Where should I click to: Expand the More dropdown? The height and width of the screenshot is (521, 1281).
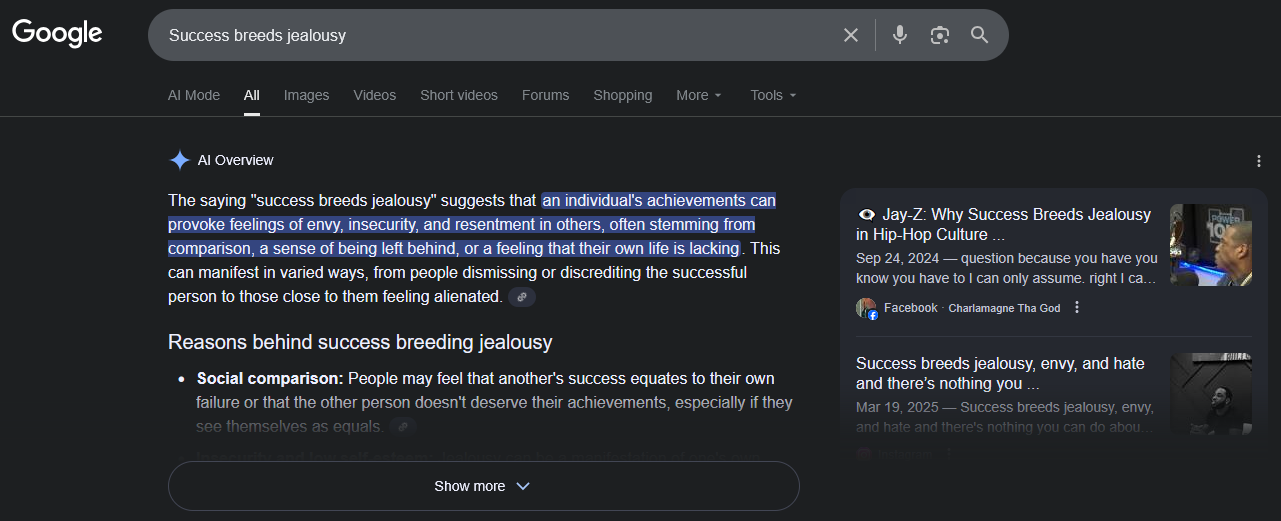(x=699, y=95)
